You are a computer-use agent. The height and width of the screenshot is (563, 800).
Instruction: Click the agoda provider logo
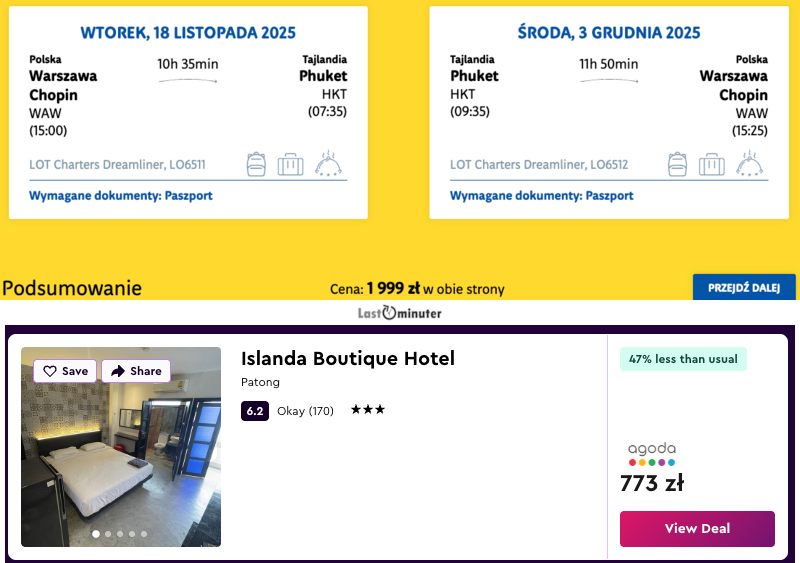pyautogui.click(x=651, y=454)
